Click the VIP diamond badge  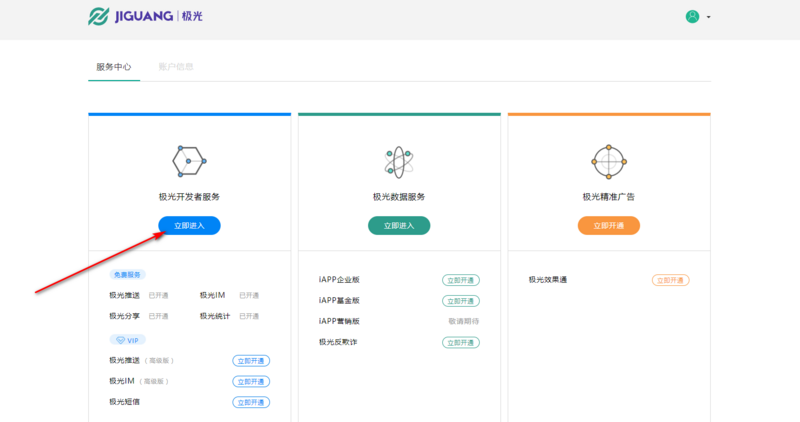[x=128, y=340]
